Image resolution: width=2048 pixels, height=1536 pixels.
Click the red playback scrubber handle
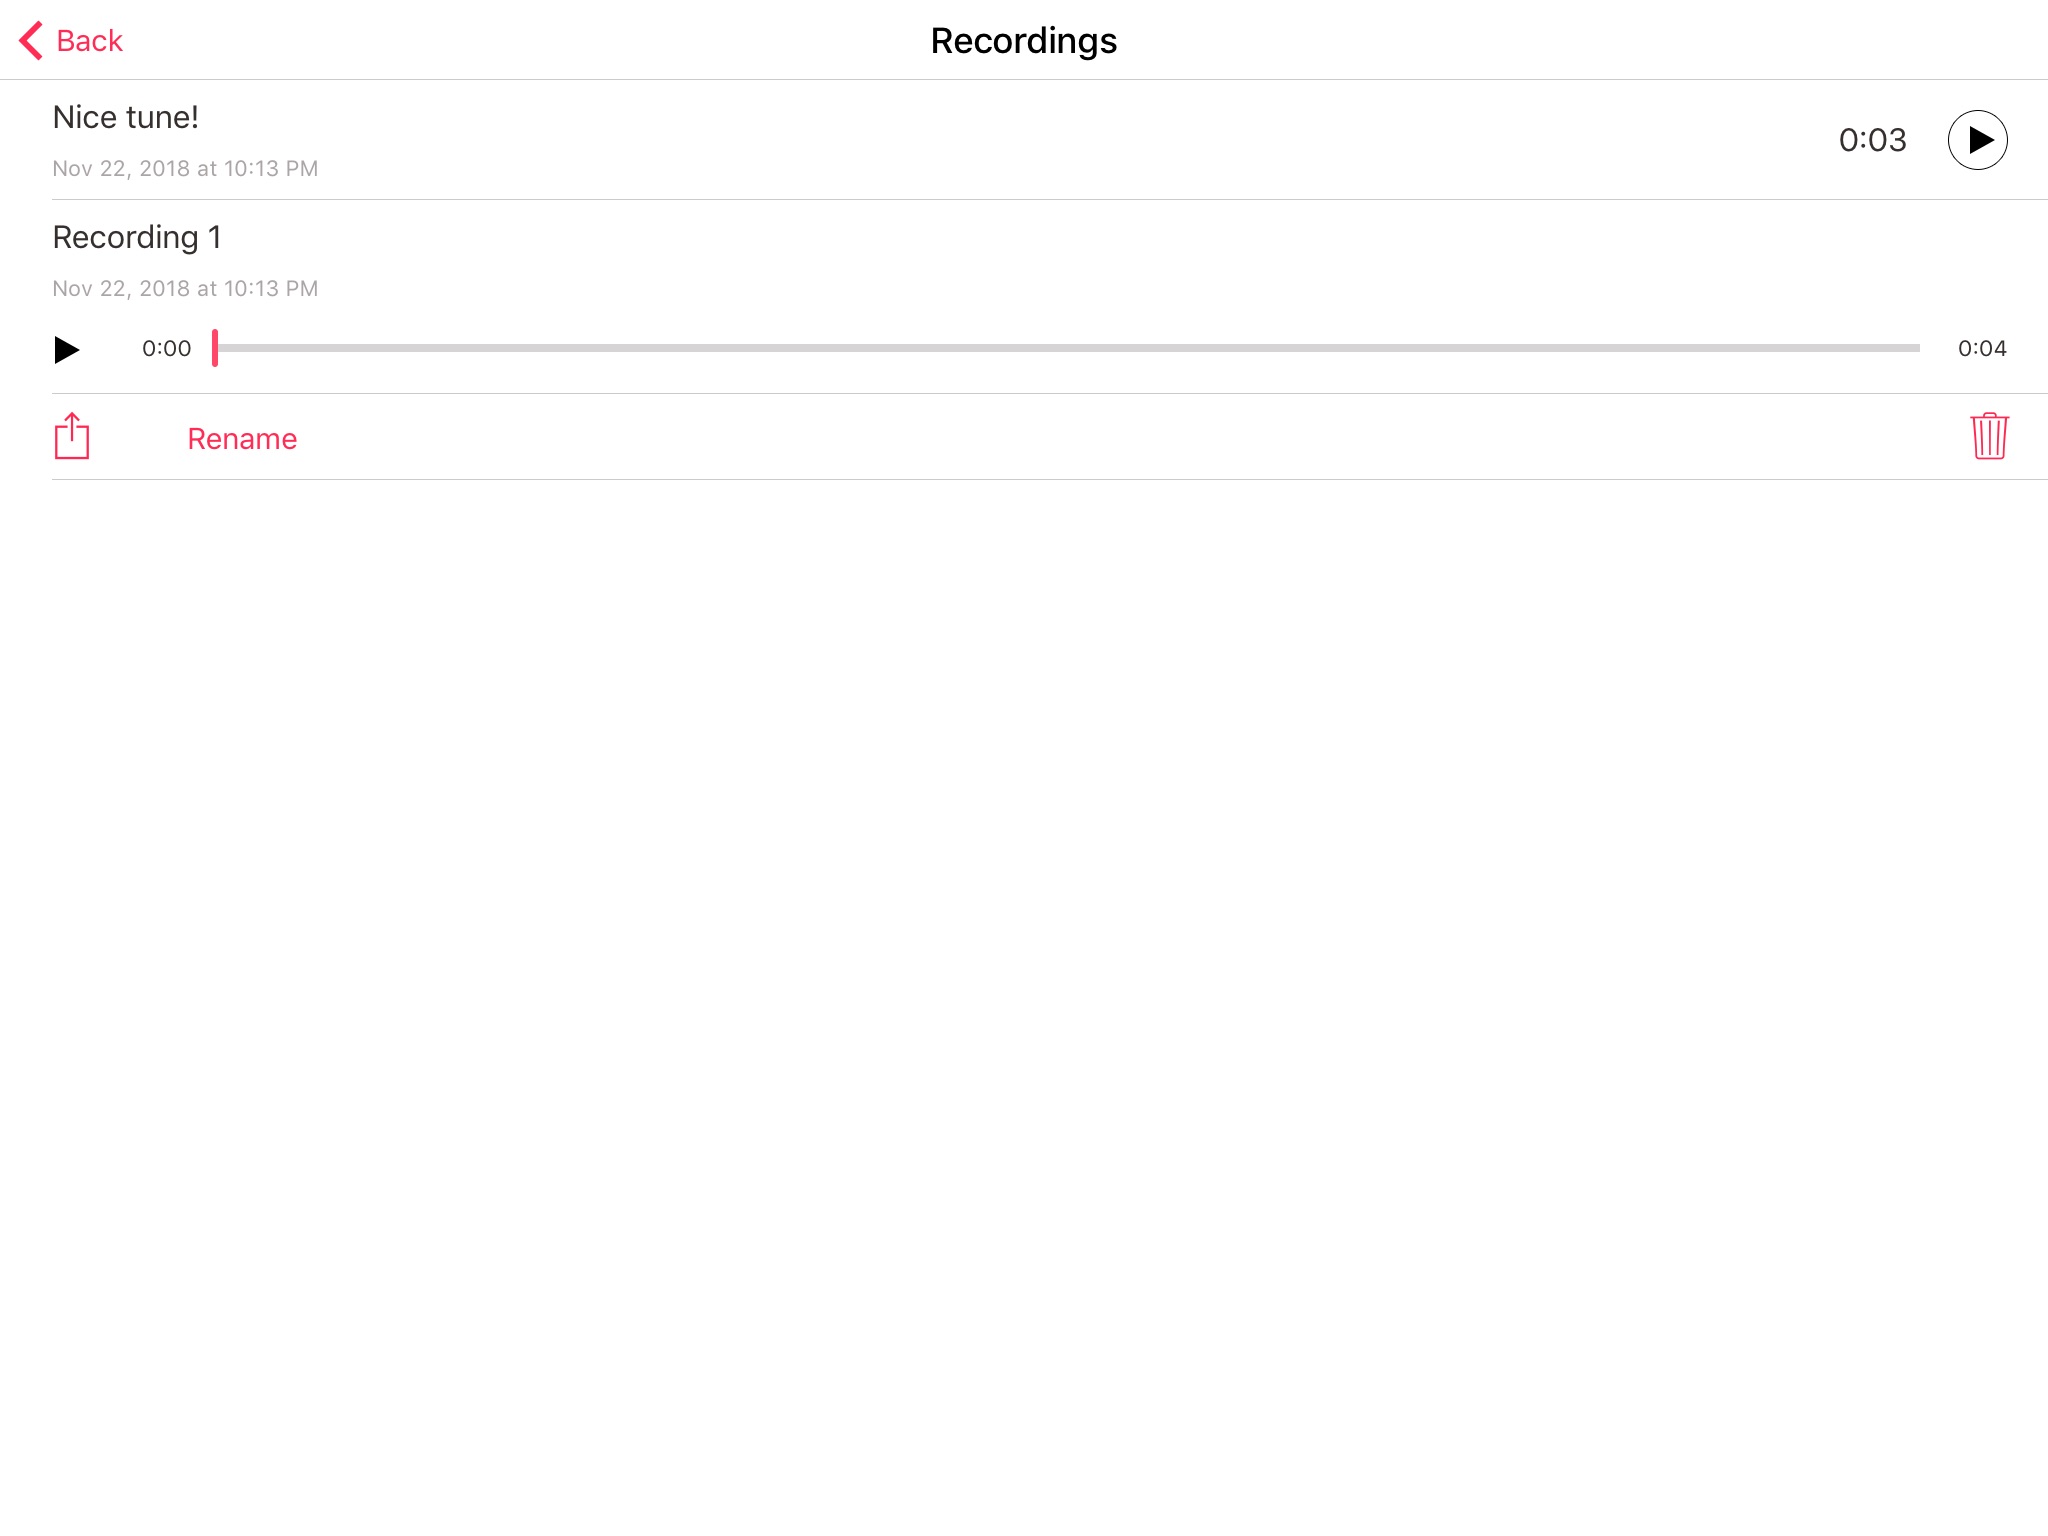click(x=215, y=348)
